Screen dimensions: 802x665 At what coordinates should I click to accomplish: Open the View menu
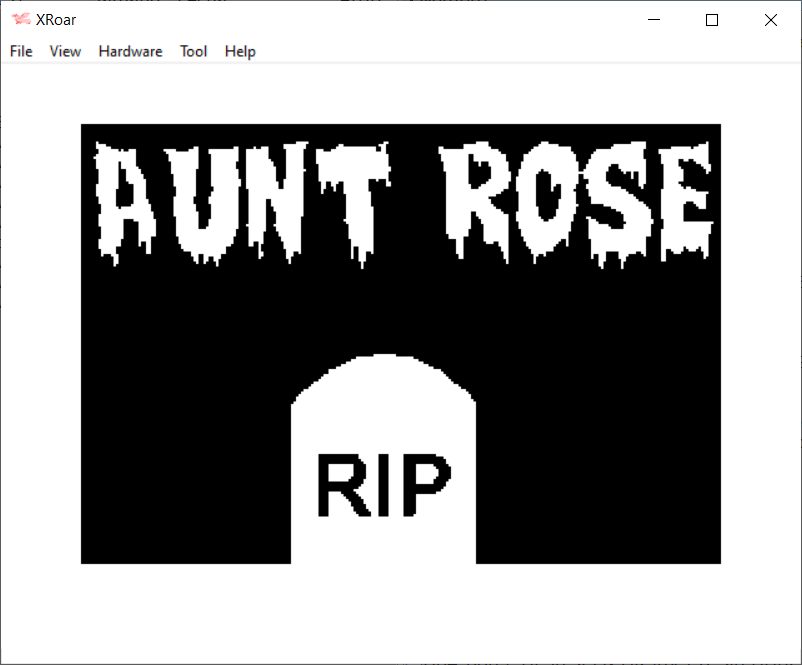point(65,51)
